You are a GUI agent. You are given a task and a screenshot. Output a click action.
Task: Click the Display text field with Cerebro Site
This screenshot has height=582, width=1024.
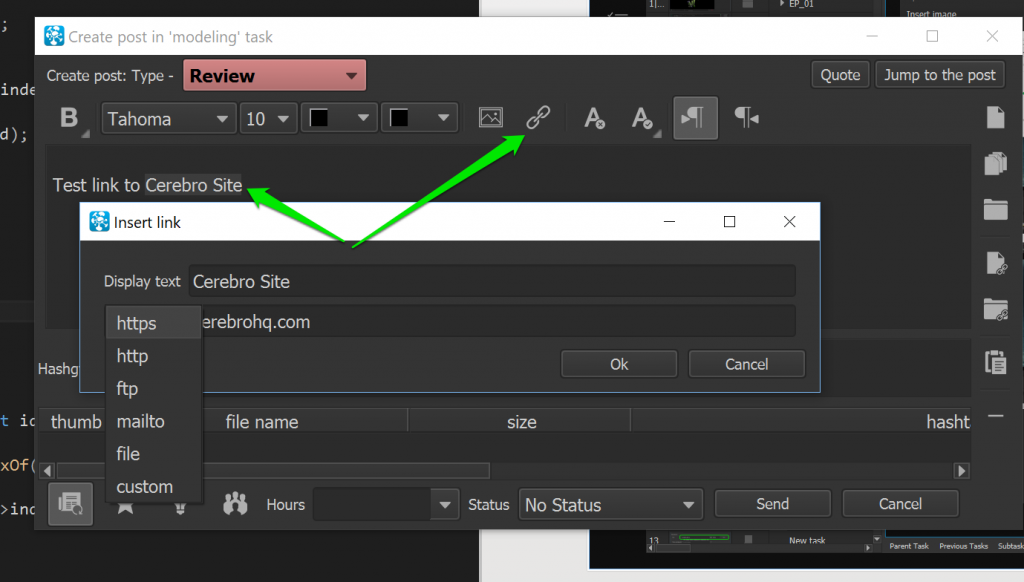(492, 282)
